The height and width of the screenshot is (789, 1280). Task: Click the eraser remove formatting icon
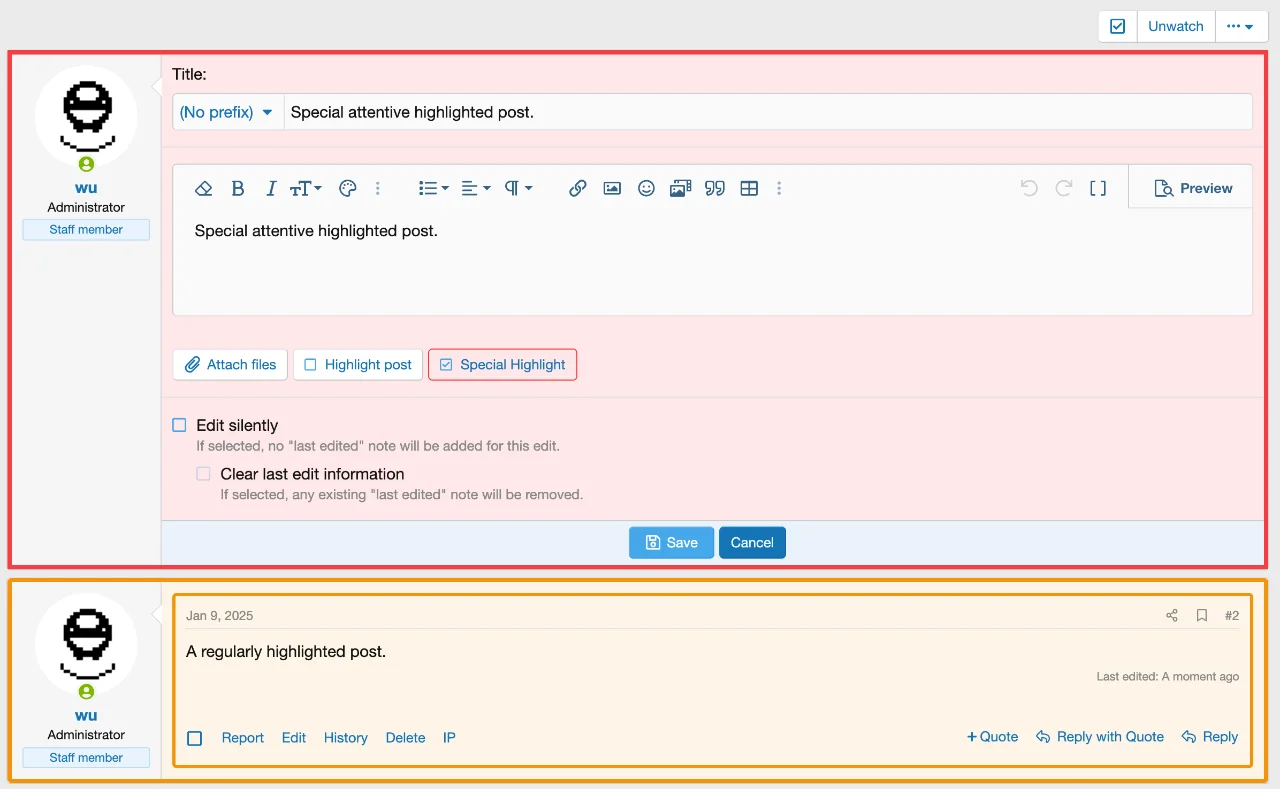click(x=204, y=188)
